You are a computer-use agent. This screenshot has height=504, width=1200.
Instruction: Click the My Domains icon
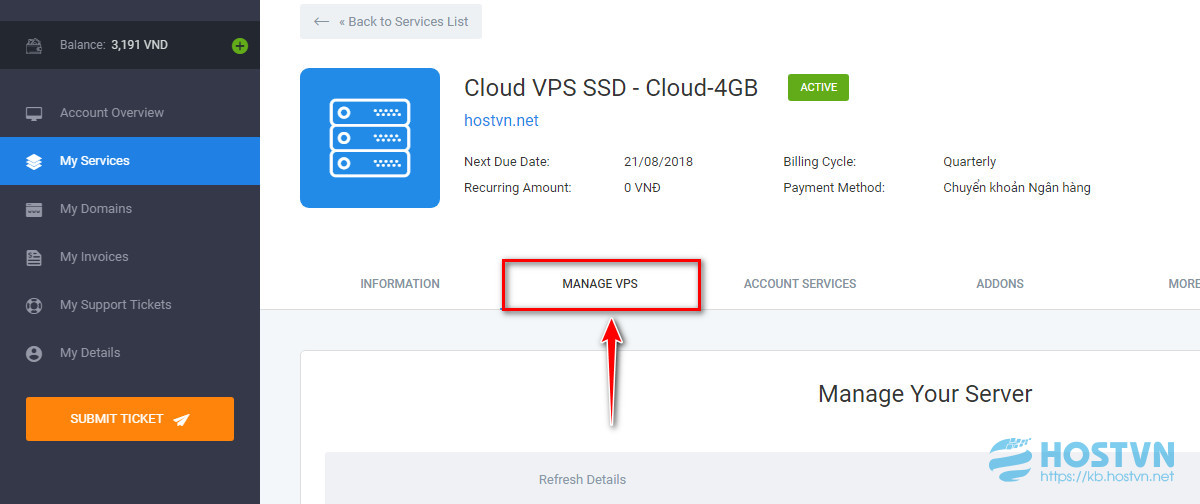point(34,209)
